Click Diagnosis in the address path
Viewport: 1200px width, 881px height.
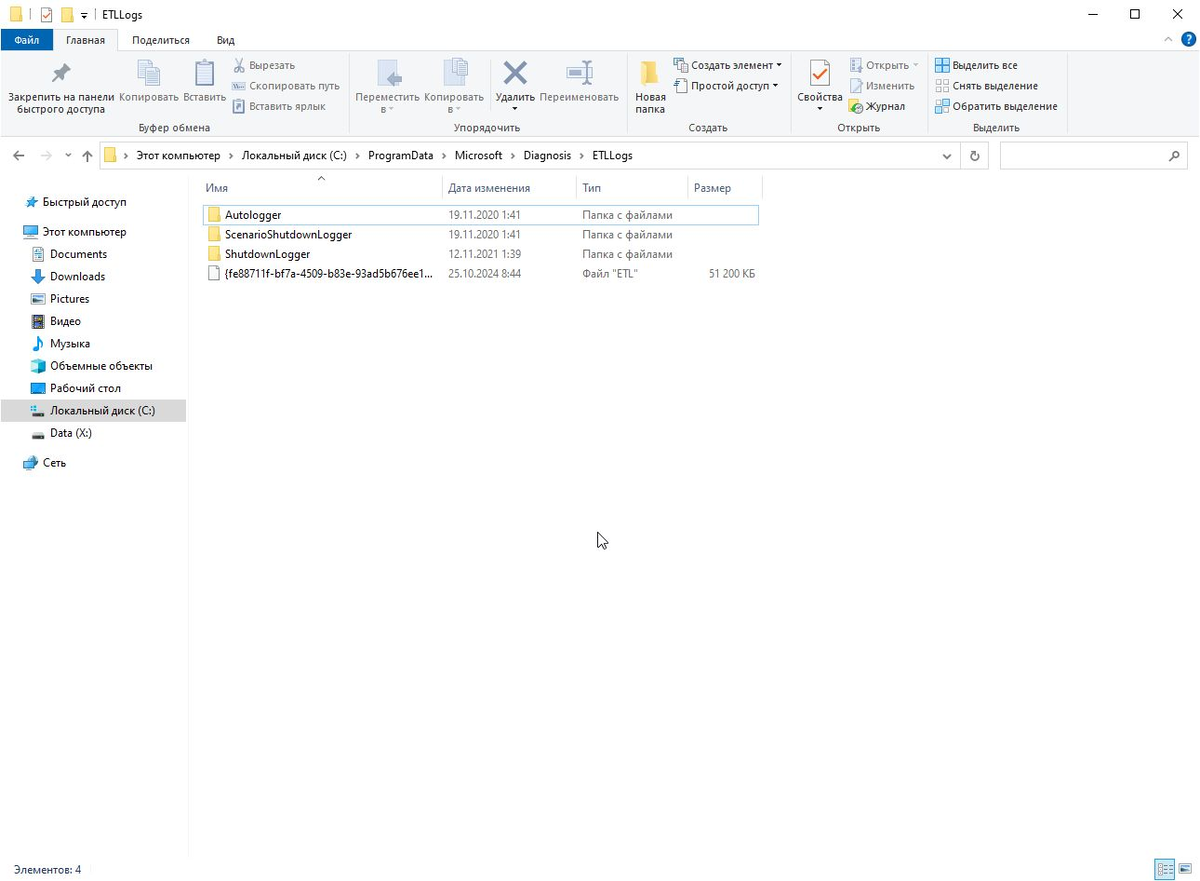pyautogui.click(x=547, y=156)
